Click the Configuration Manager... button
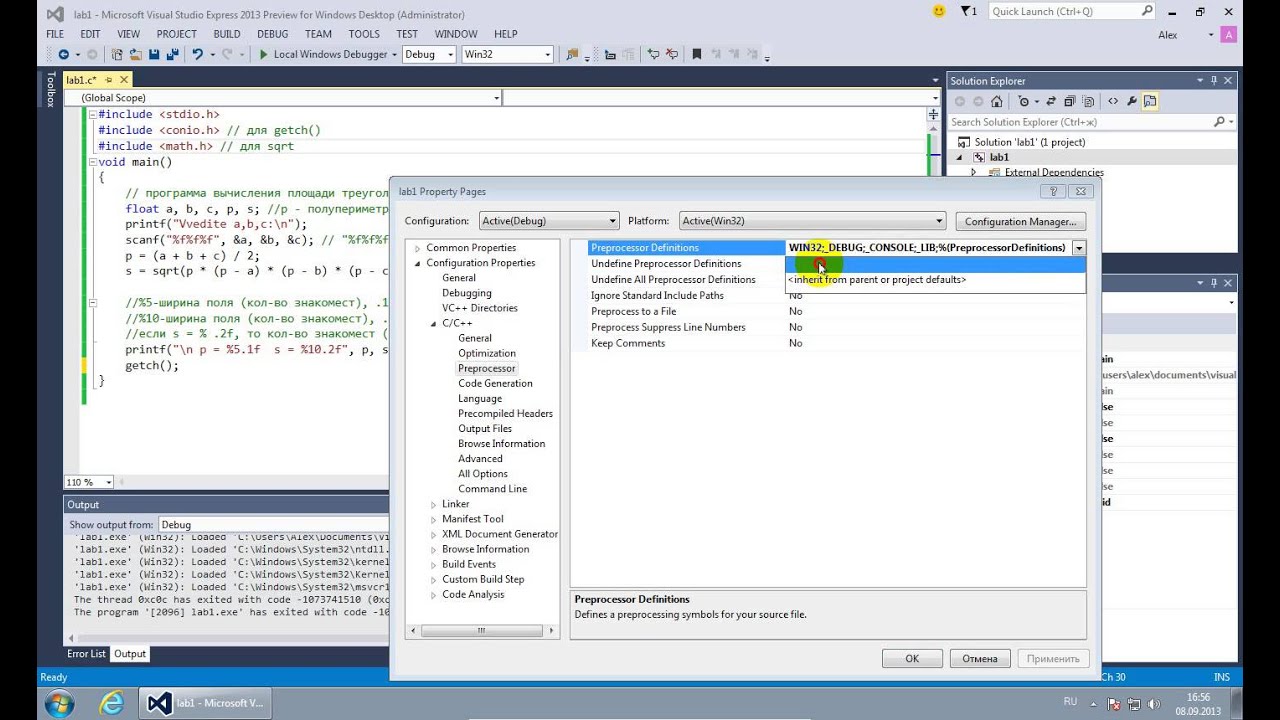 [1021, 221]
